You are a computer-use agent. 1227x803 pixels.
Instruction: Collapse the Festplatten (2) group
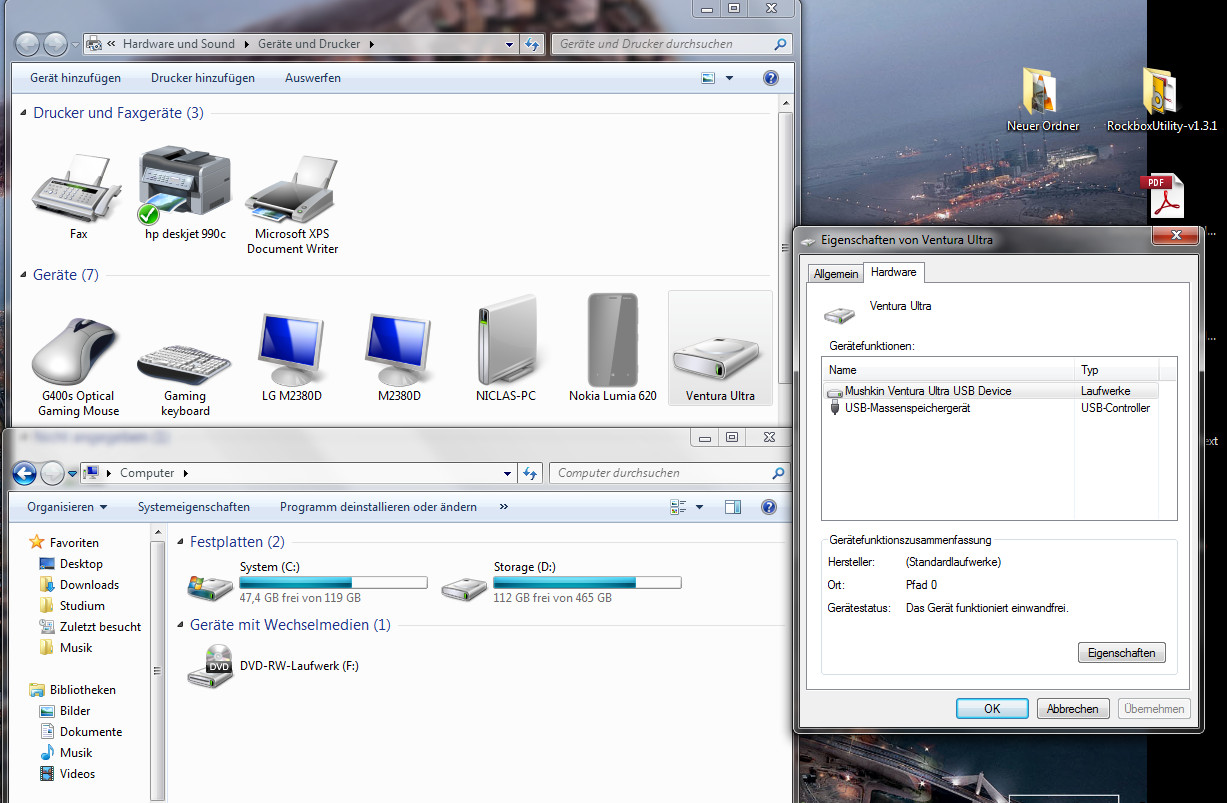click(x=181, y=542)
